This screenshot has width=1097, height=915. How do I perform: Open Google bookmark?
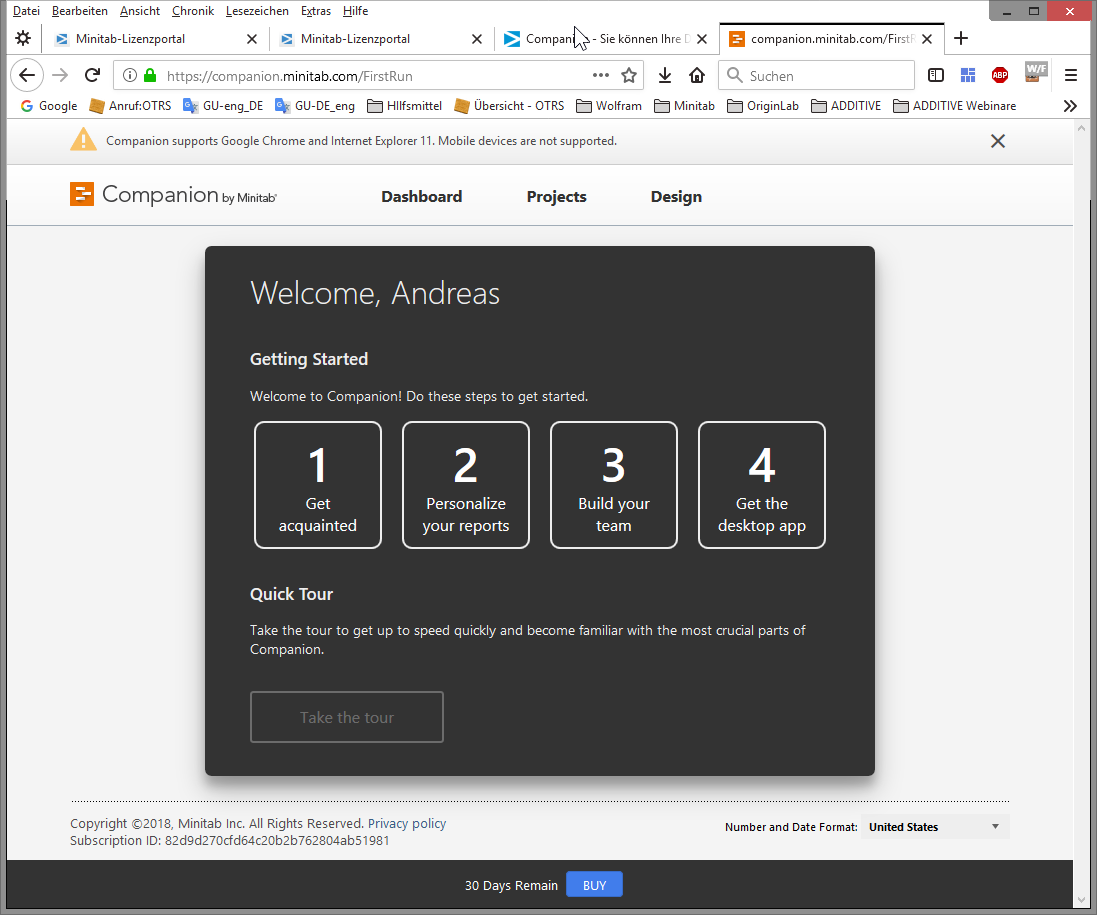49,106
